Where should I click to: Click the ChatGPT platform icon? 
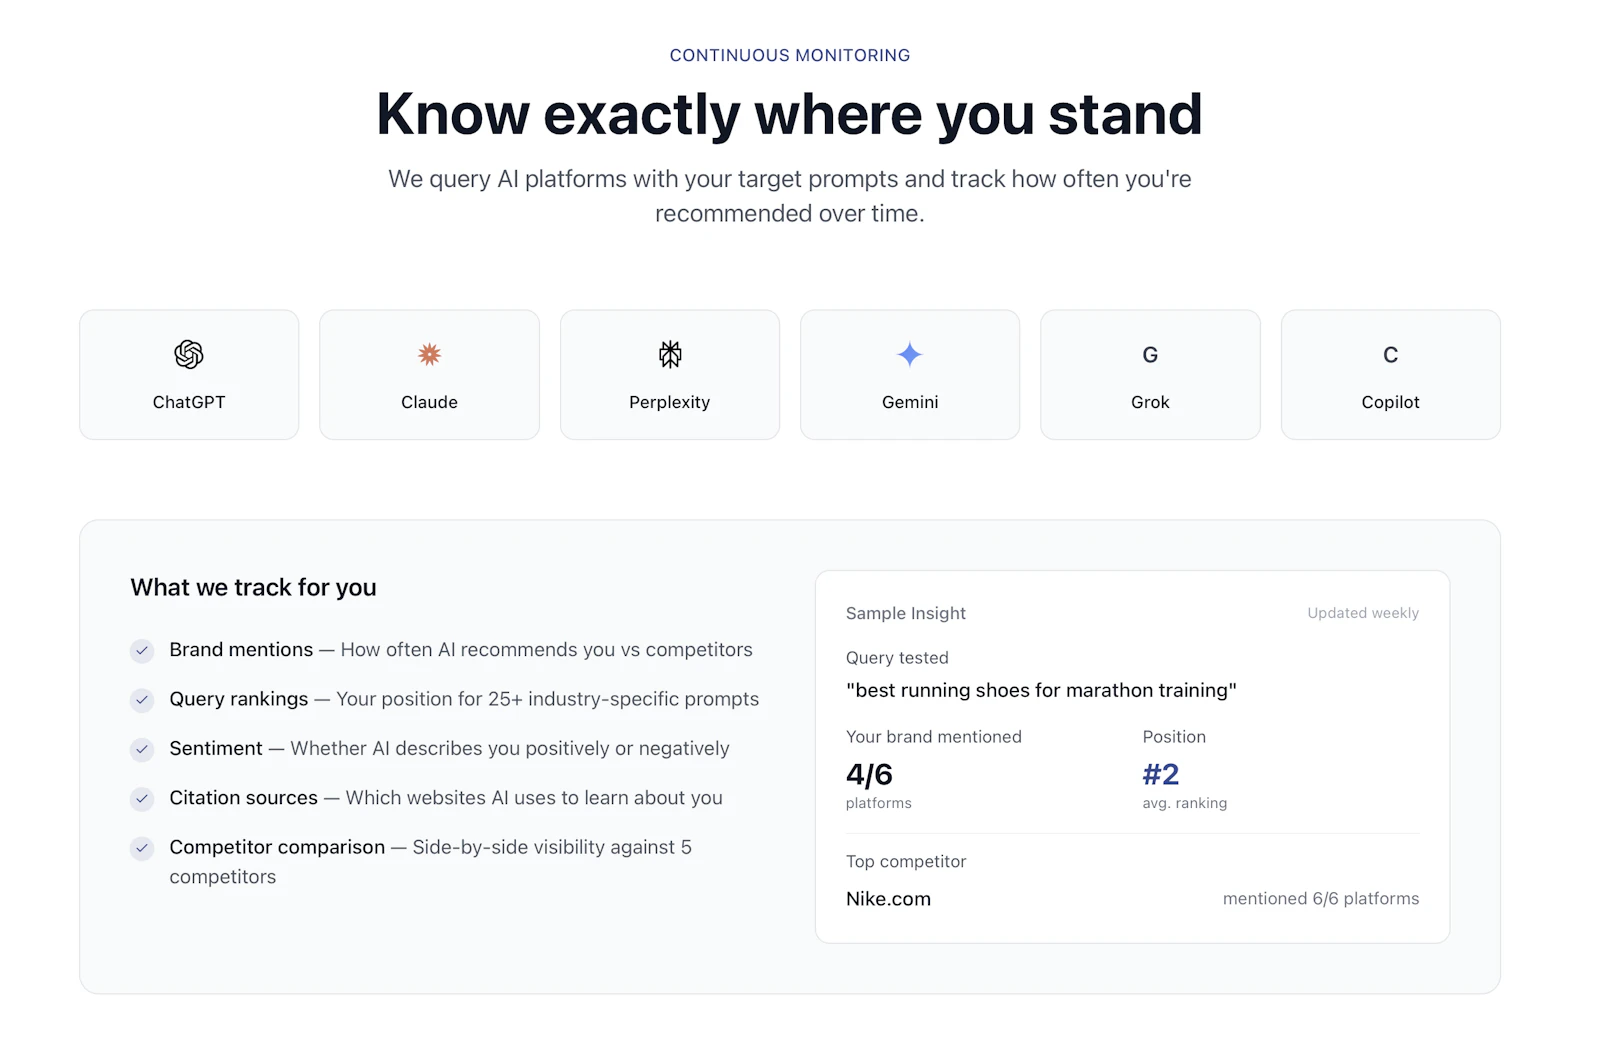[189, 354]
